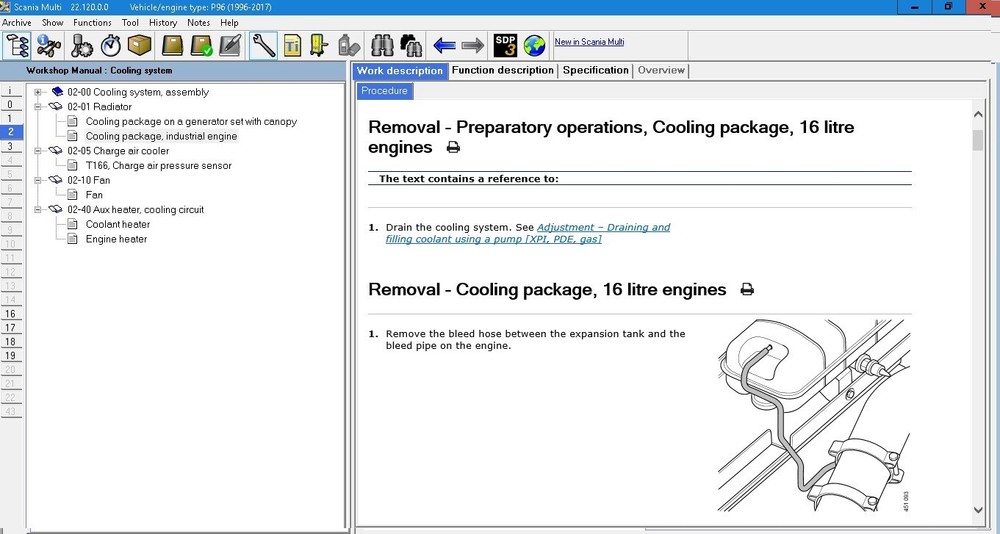Open the Show menu
1000x534 pixels.
point(52,22)
